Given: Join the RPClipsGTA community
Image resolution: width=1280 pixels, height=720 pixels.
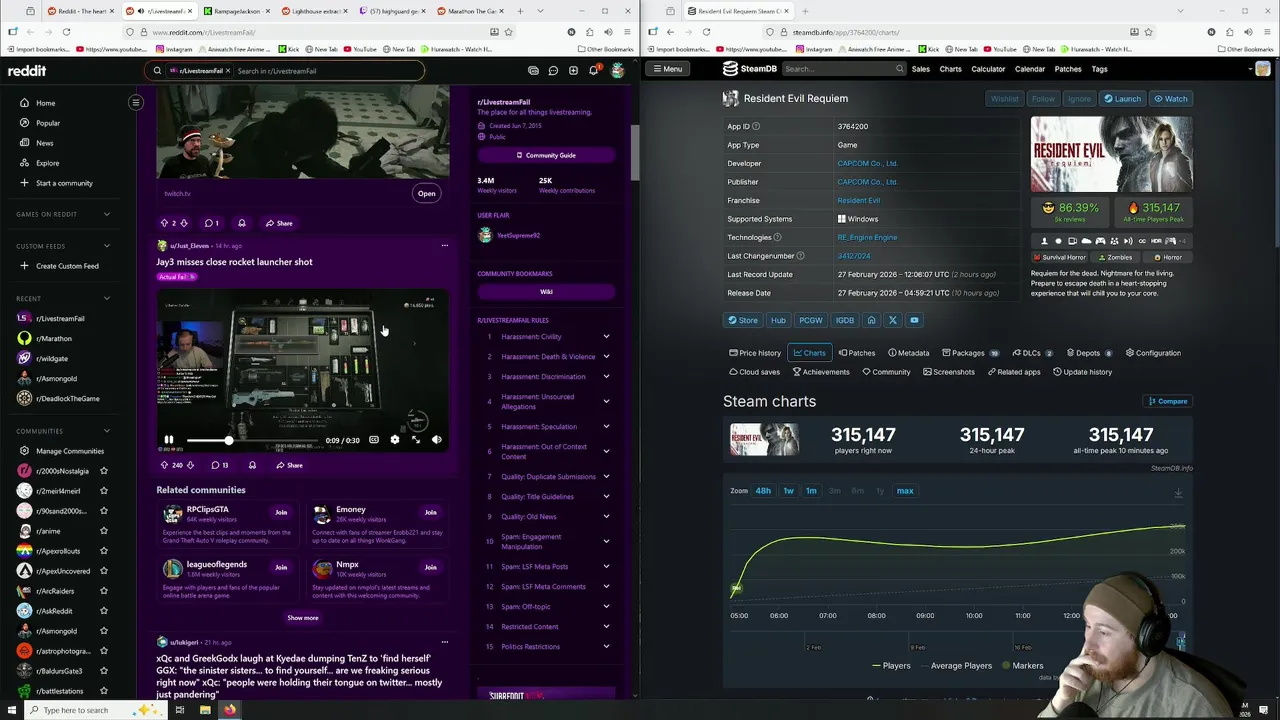Looking at the screenshot, I should point(281,512).
